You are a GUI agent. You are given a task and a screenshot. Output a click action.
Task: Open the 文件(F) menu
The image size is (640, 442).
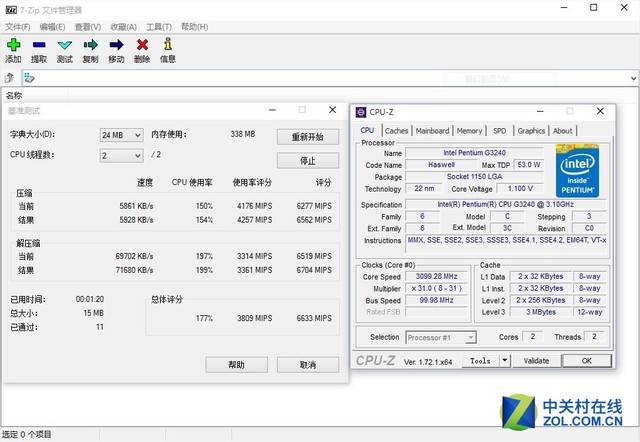18,27
